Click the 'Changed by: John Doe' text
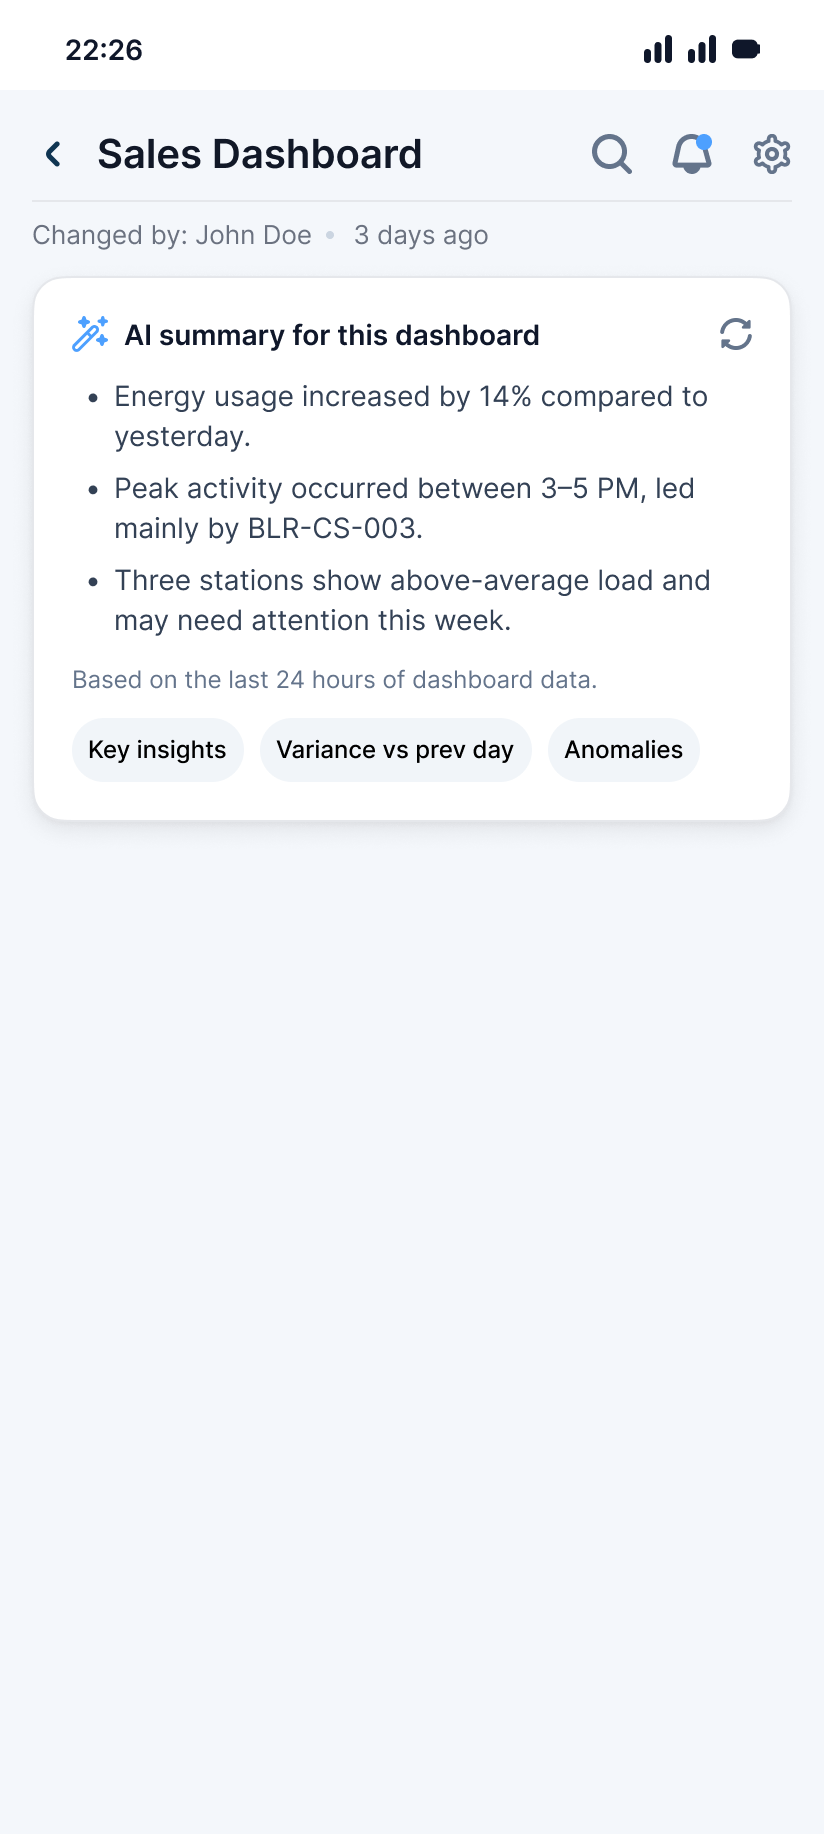The width and height of the screenshot is (824, 1834). pos(172,235)
